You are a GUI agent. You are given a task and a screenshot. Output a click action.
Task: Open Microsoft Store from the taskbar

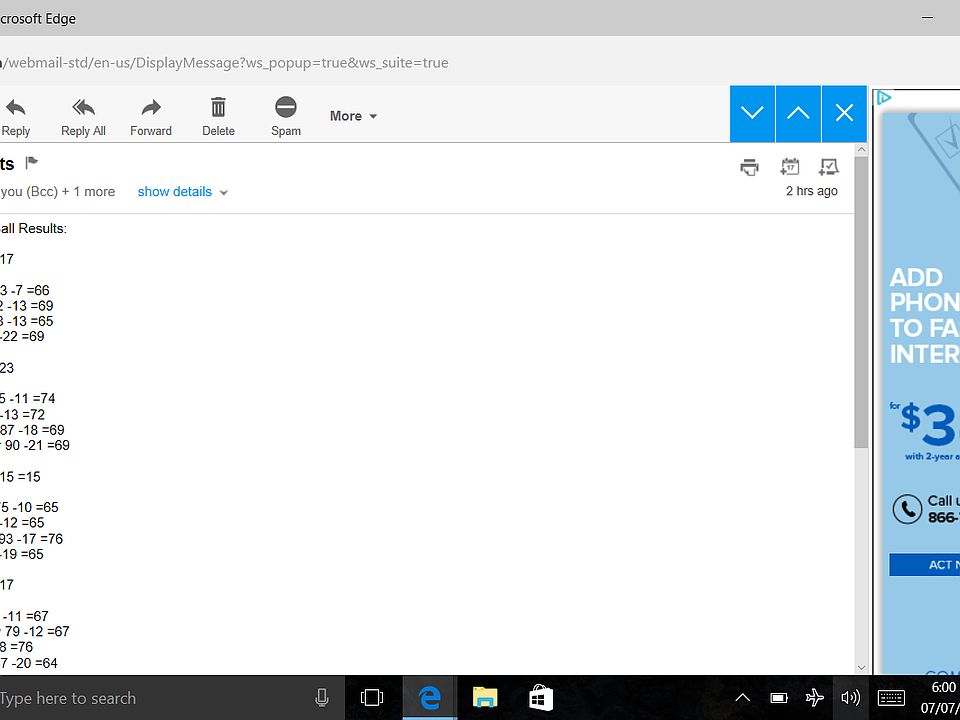(541, 698)
